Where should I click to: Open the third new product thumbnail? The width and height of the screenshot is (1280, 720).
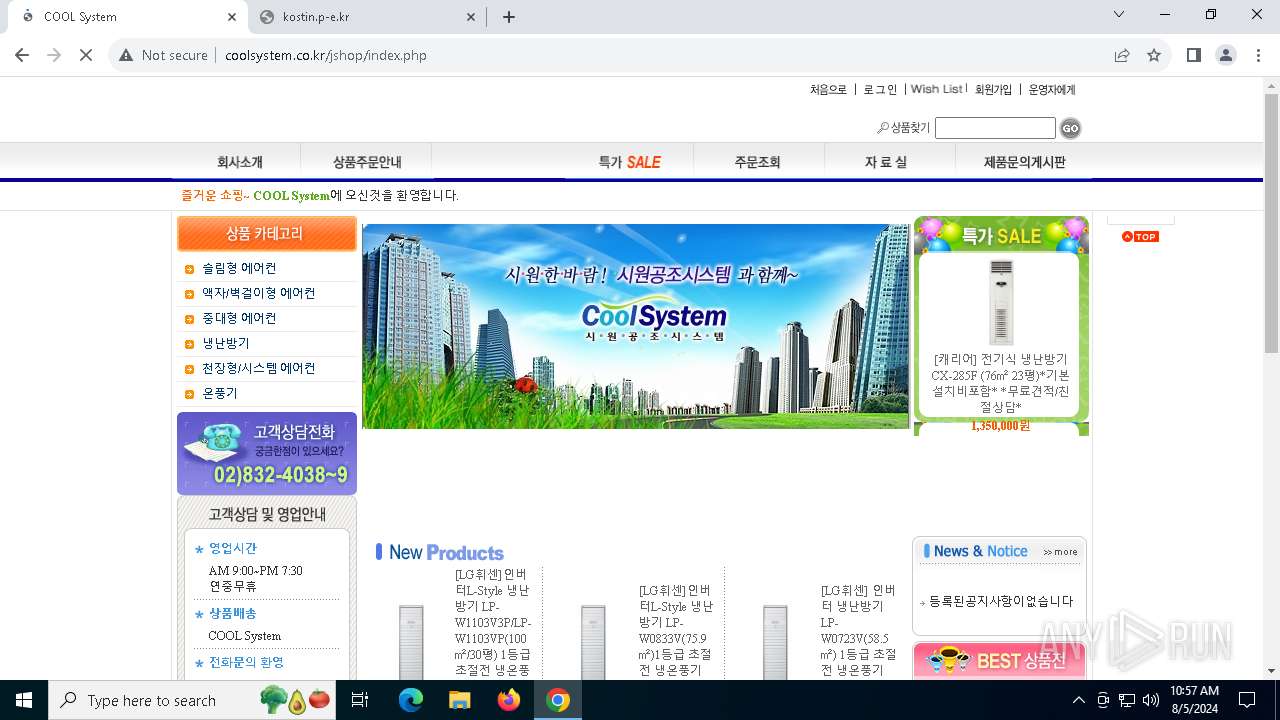[x=775, y=642]
